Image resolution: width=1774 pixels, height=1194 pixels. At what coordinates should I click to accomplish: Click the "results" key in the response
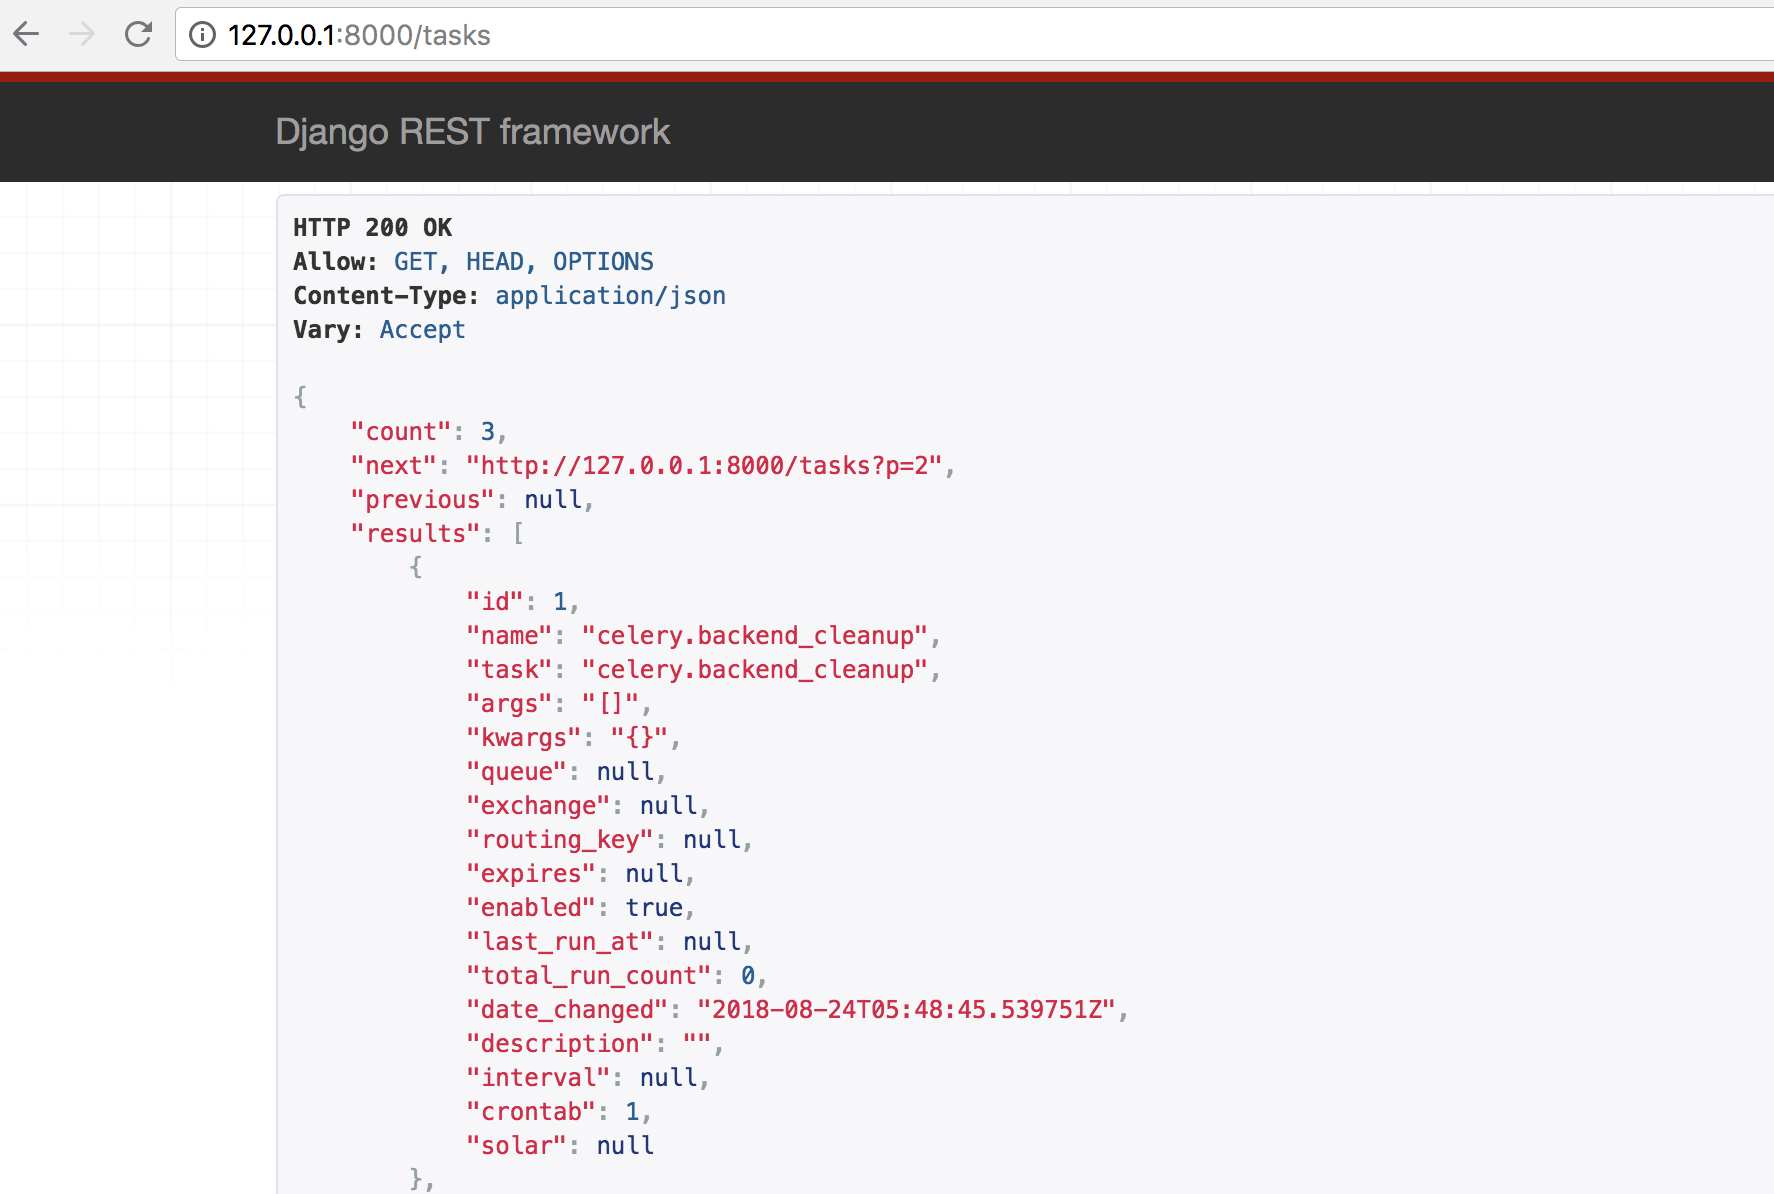(x=415, y=534)
